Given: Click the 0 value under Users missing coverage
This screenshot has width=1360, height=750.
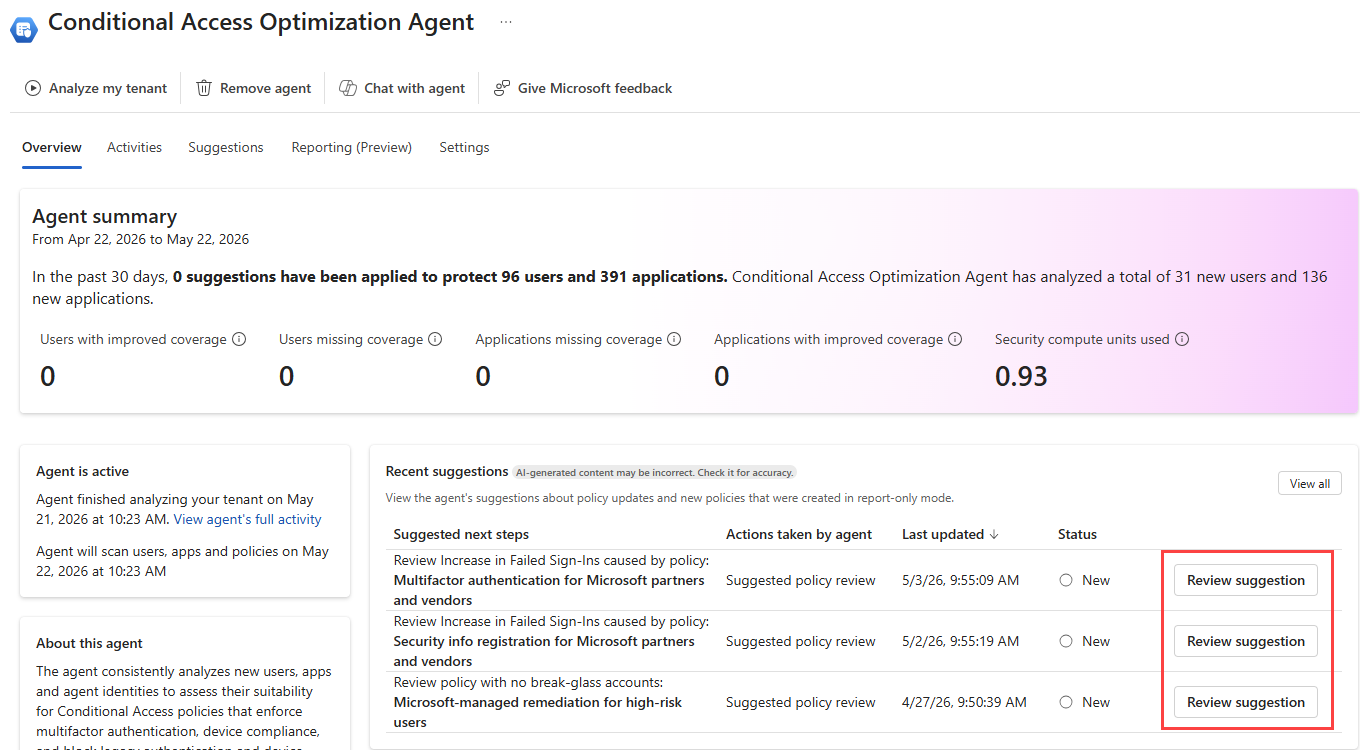Looking at the screenshot, I should point(287,377).
